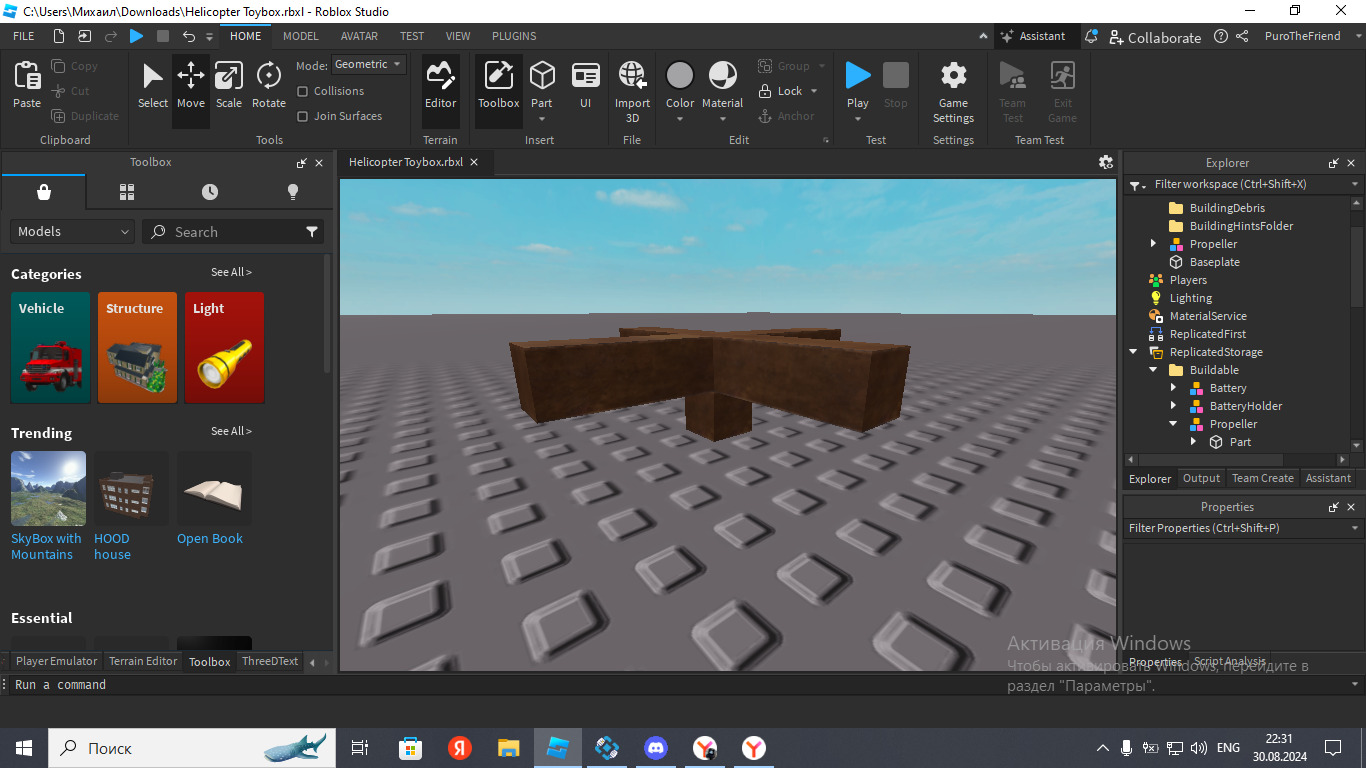
Task: Open the Terrain Editor
Action: pos(441,90)
